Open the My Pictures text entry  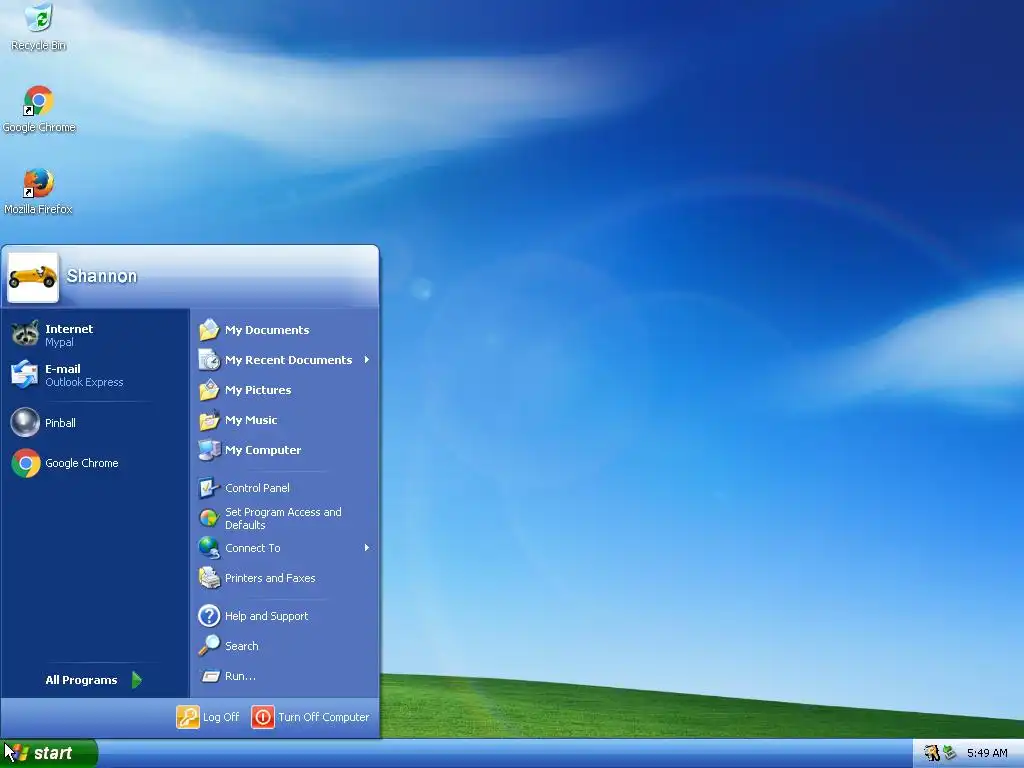pyautogui.click(x=258, y=390)
